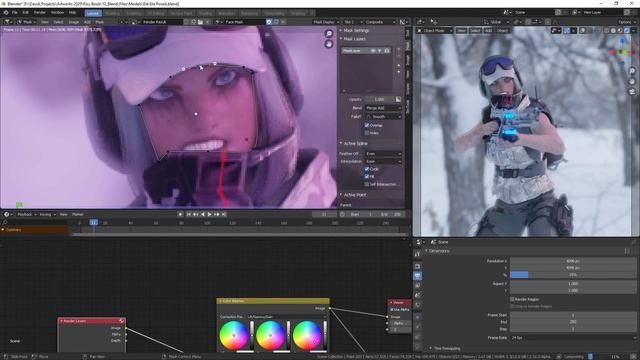Open the 3D viewport Object menu
640x360 pixels.
(x=502, y=30)
